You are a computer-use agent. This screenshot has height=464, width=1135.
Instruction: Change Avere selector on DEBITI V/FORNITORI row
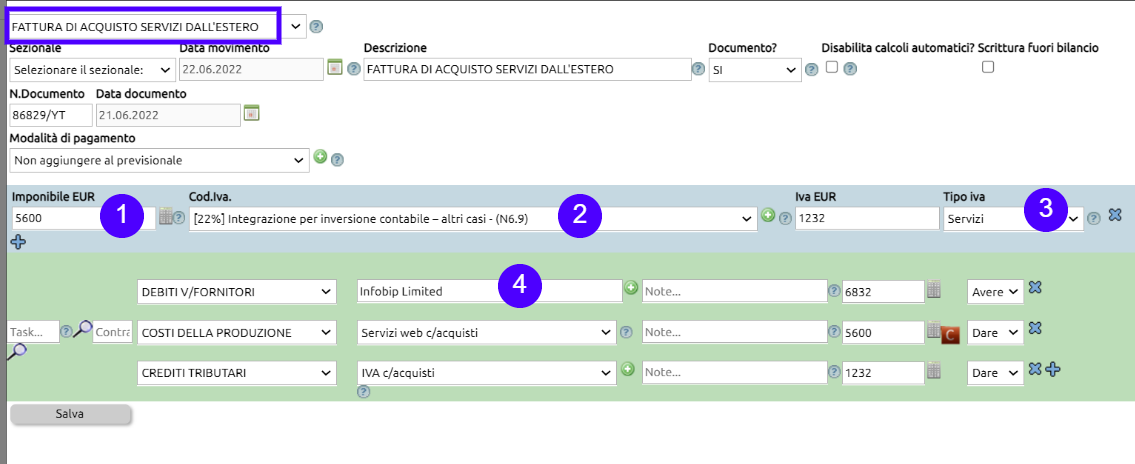click(x=994, y=291)
